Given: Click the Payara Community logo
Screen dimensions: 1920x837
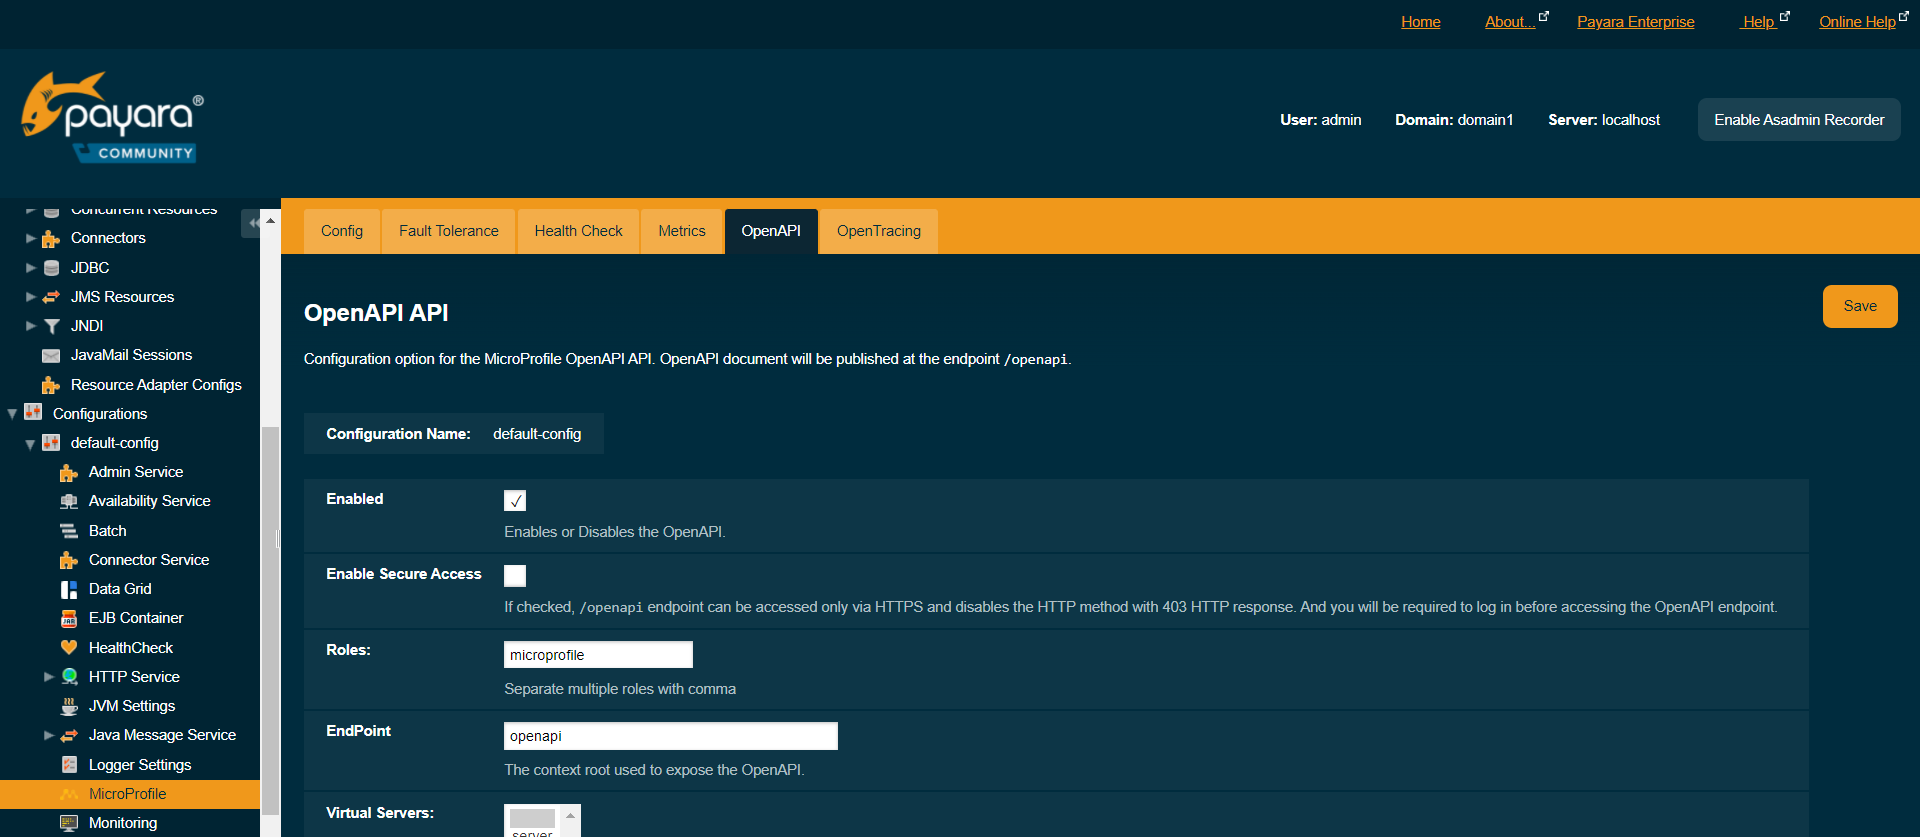Looking at the screenshot, I should click(112, 118).
